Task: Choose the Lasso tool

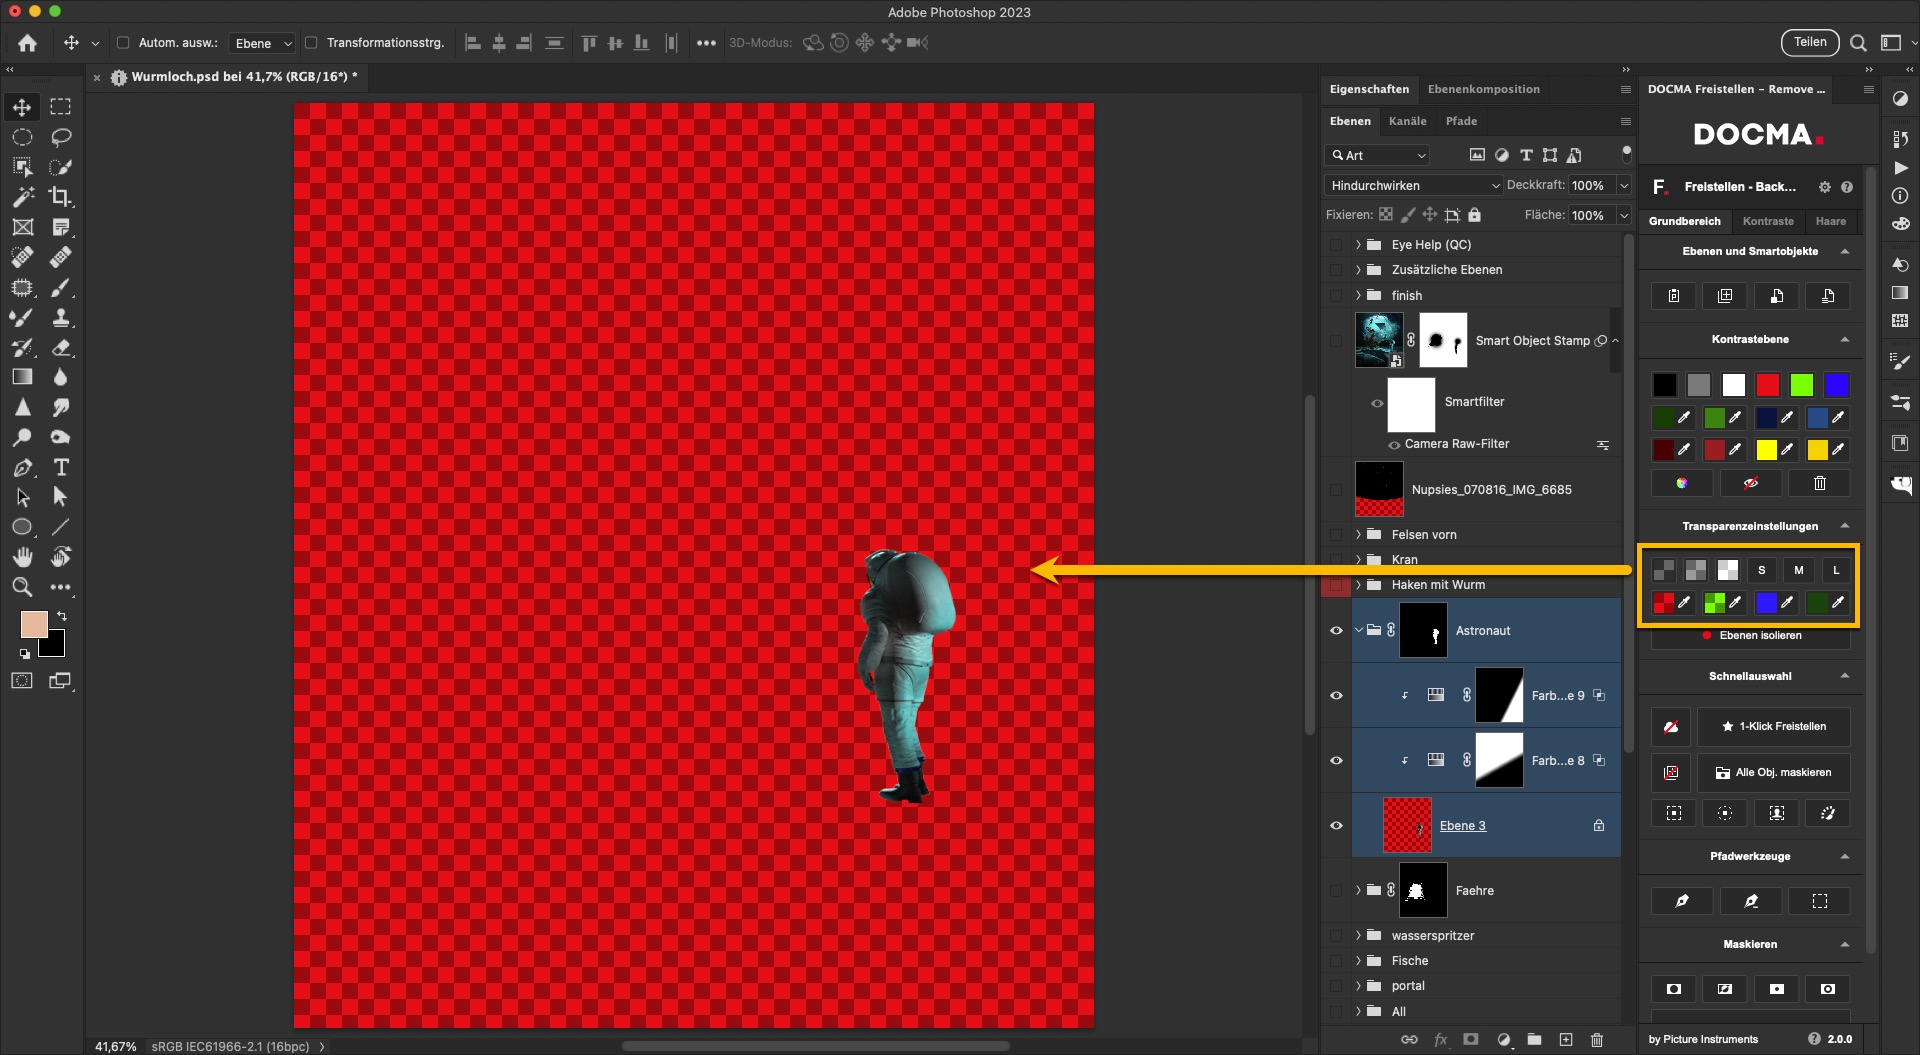Action: click(x=61, y=137)
